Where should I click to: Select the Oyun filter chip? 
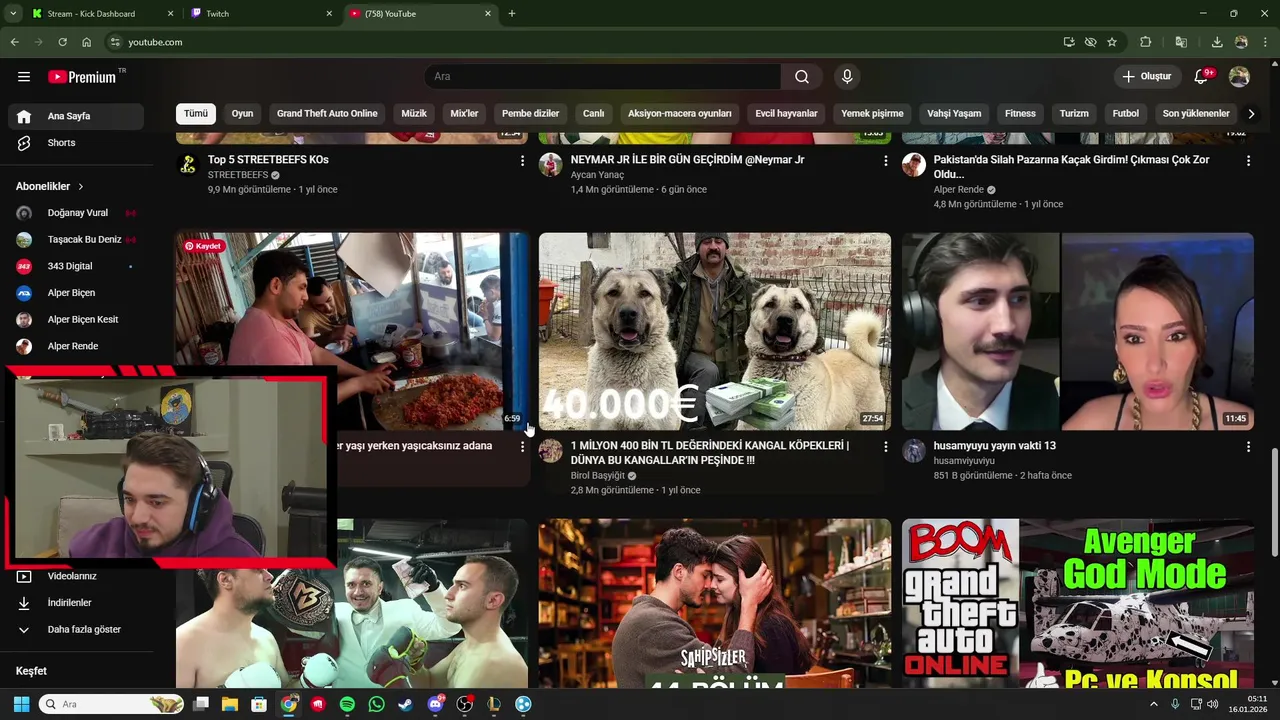coord(243,114)
